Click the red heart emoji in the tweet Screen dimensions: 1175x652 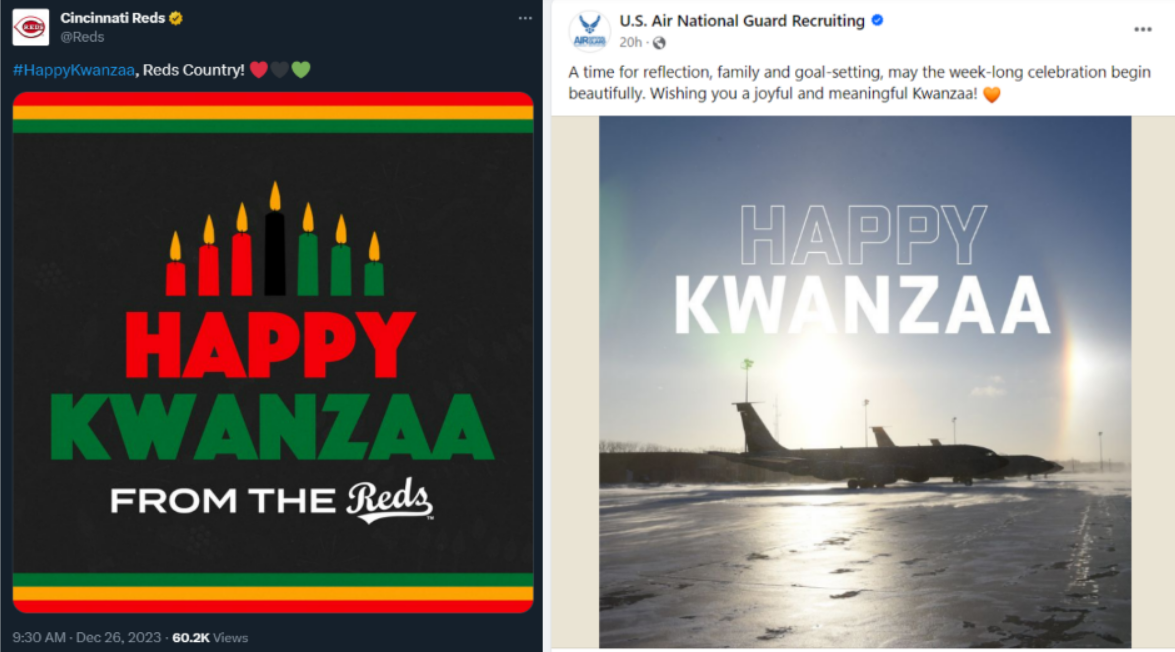click(259, 70)
